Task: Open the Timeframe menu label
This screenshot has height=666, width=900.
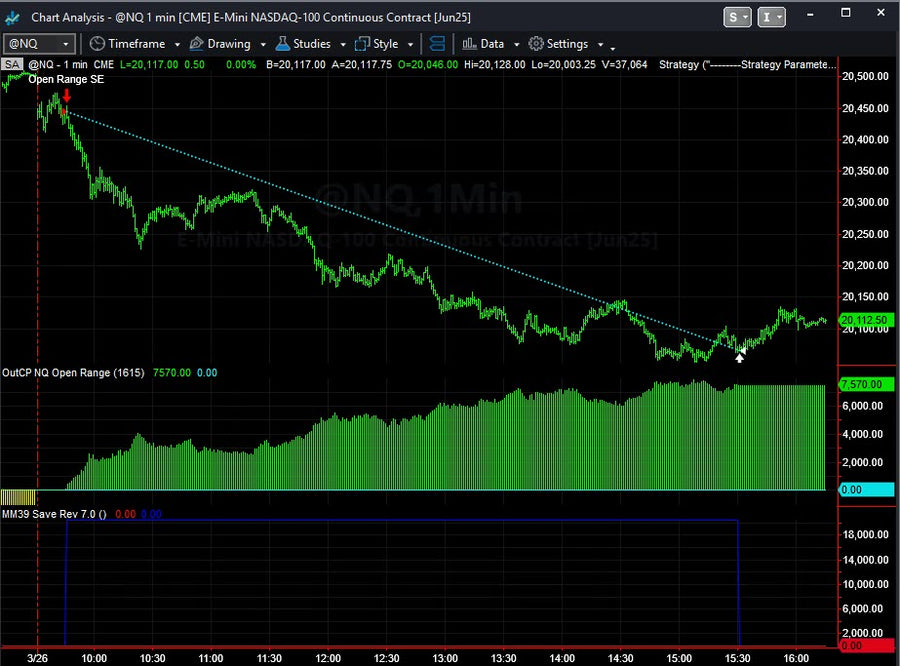Action: (137, 44)
